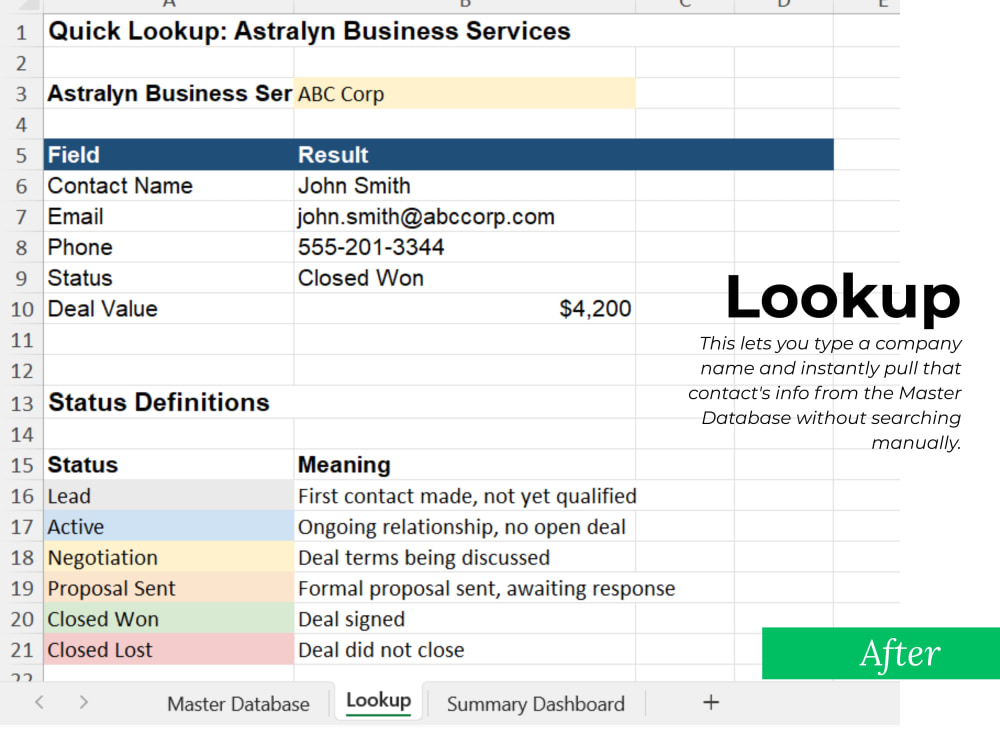The image size is (1000, 750).
Task: Select 'Ongoing relationship, no open deal' cell
Action: pyautogui.click(x=464, y=527)
